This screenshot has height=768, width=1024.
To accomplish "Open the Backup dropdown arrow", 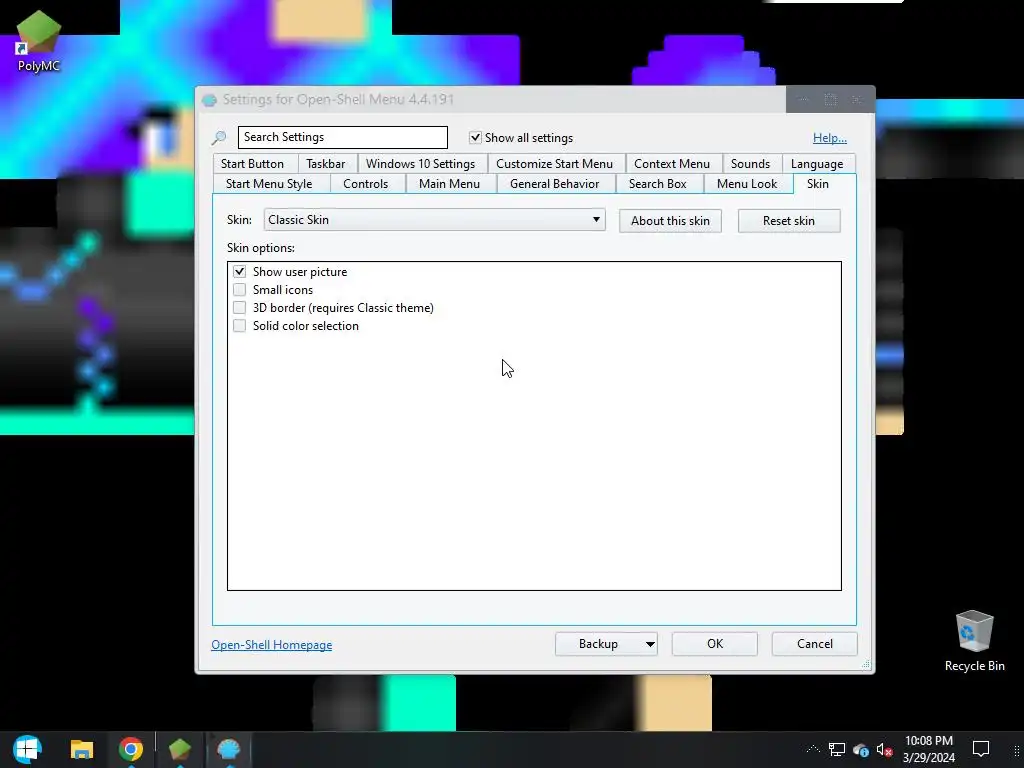I will tap(650, 644).
